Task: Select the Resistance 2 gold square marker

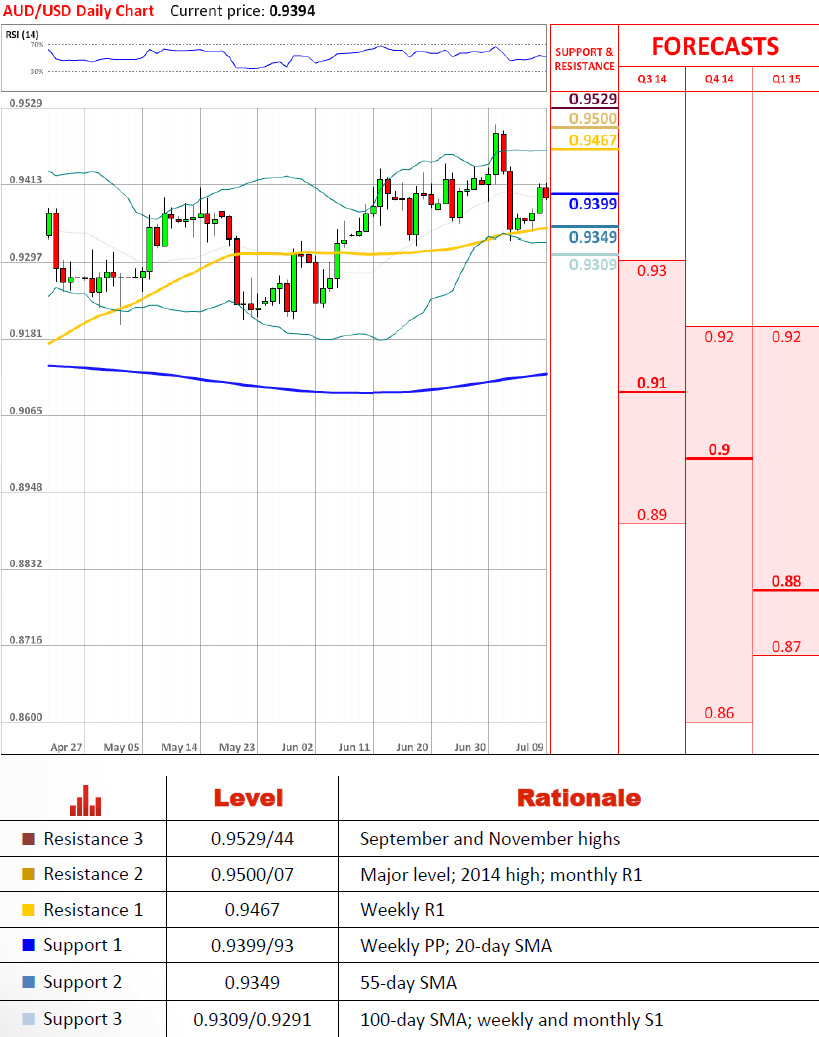Action: click(x=28, y=875)
